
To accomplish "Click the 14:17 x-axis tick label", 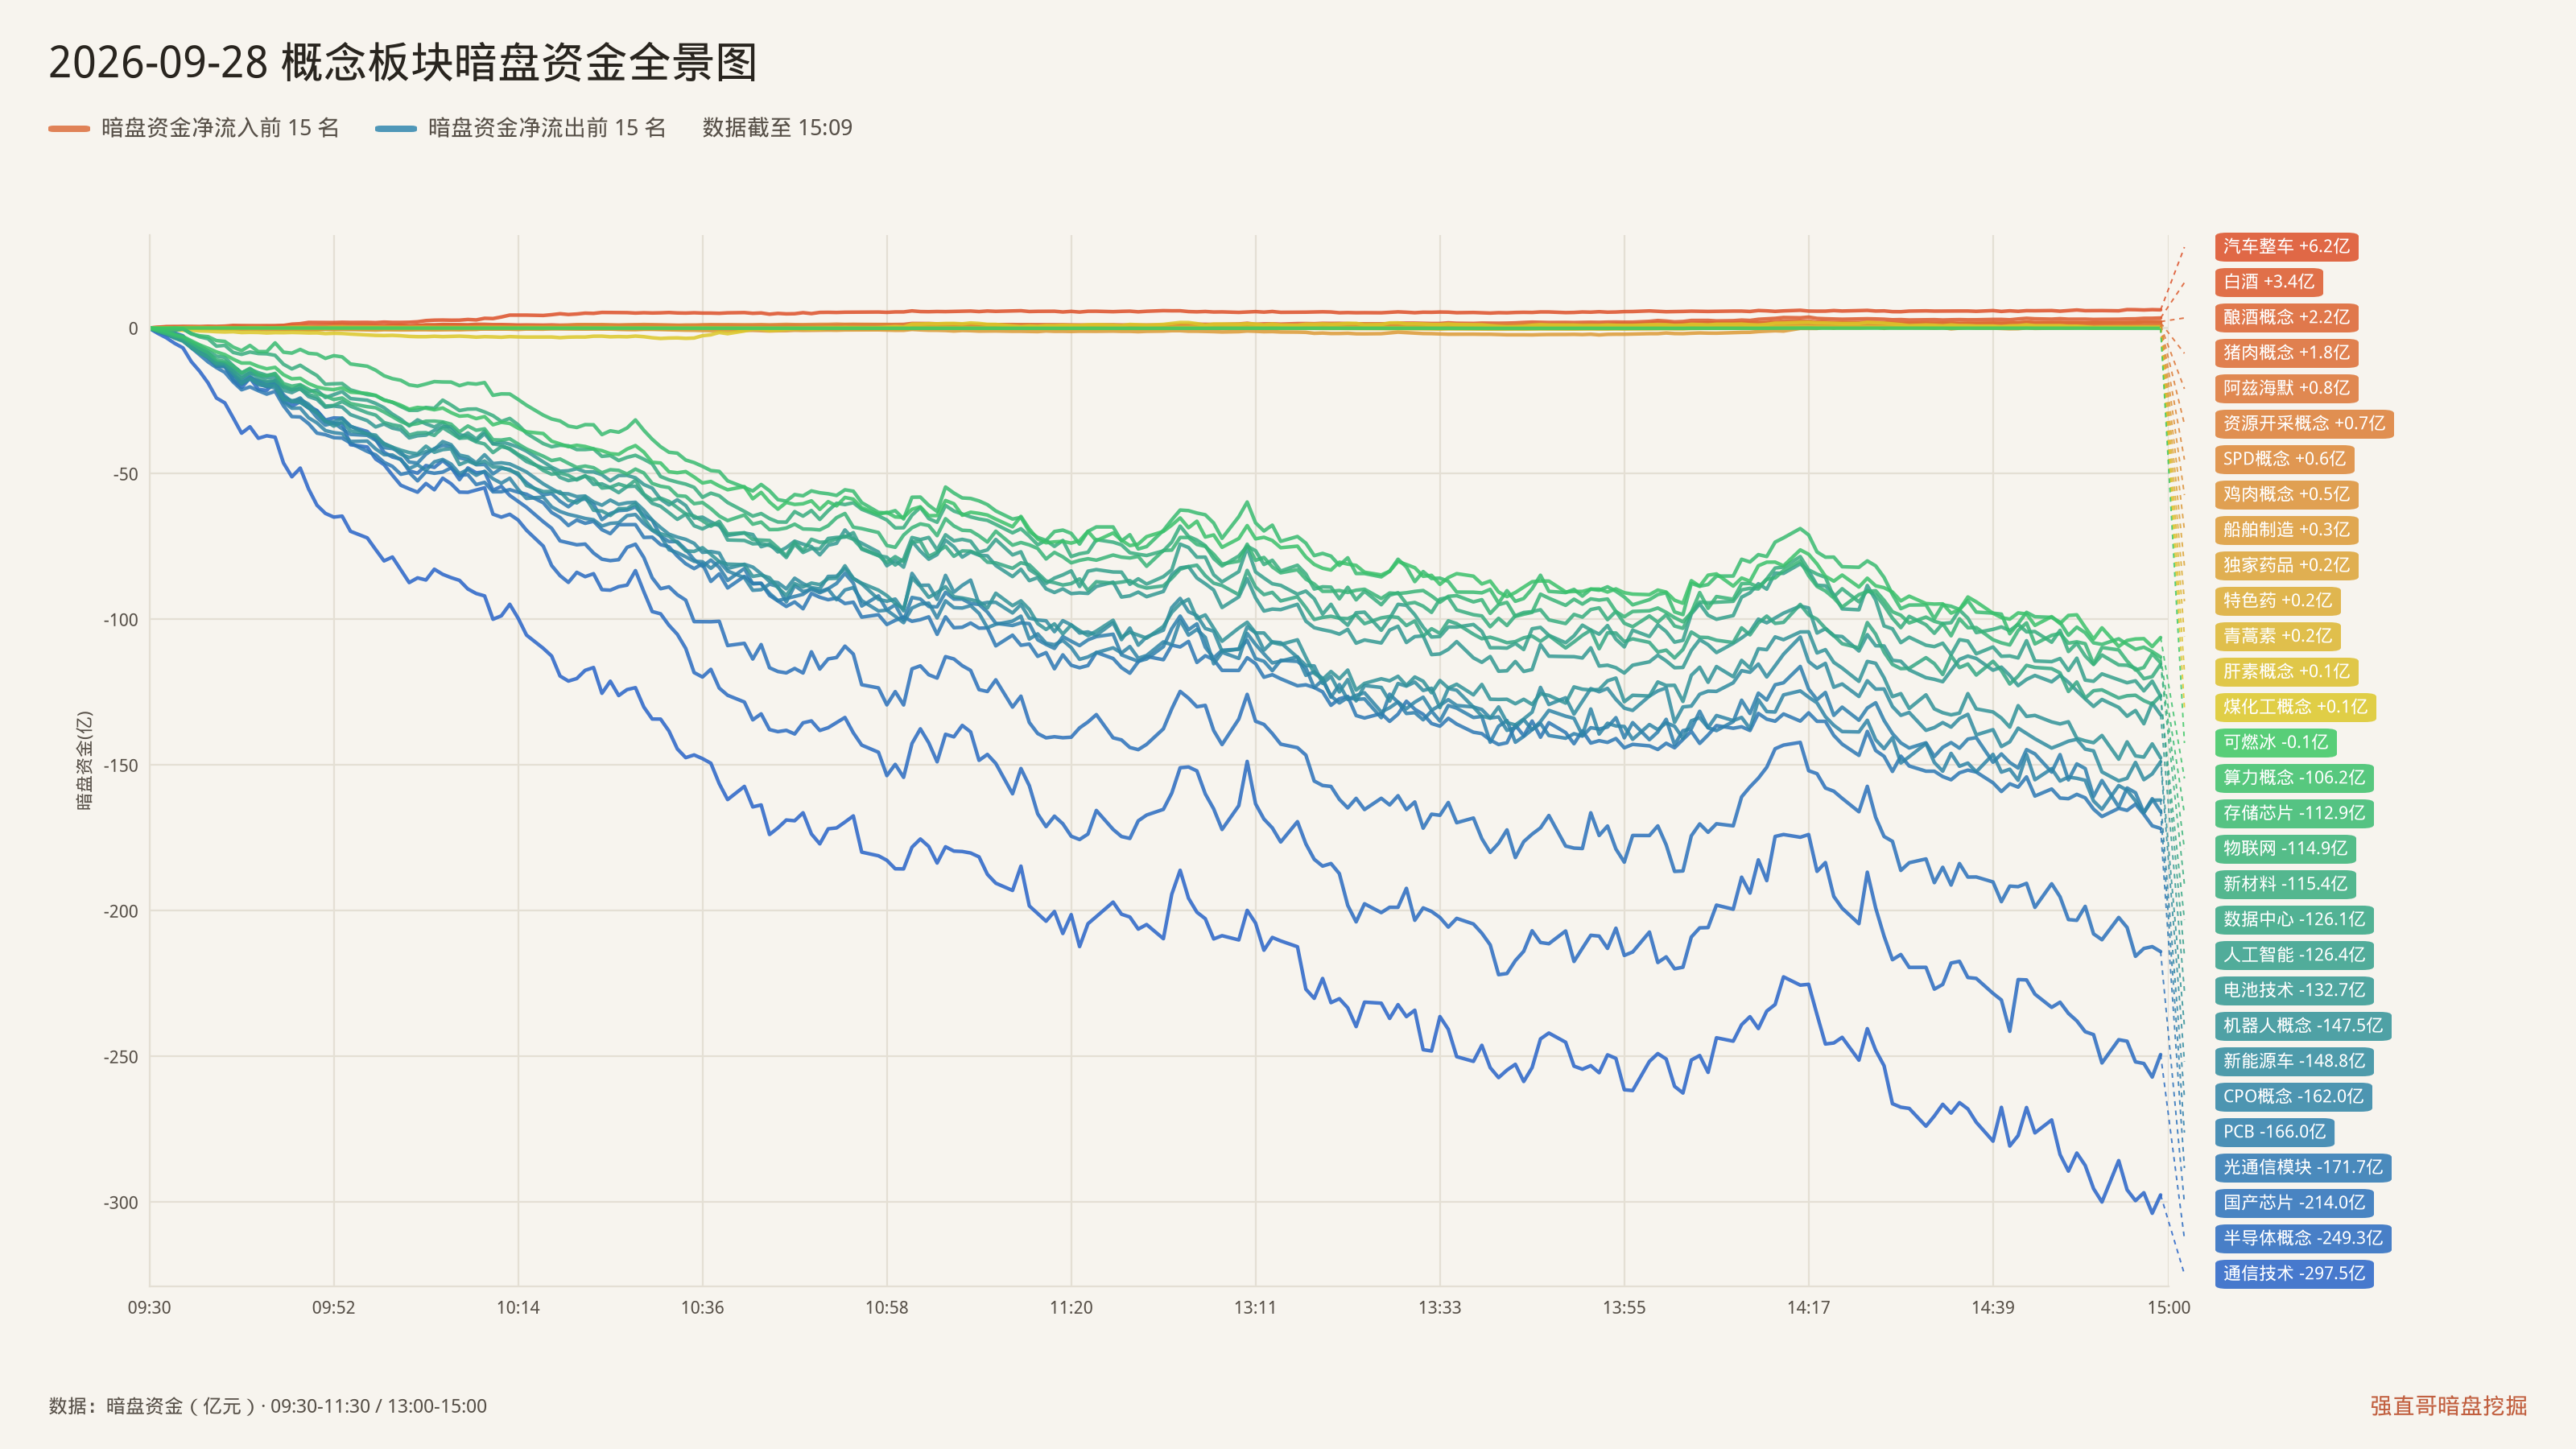I will [1809, 1307].
